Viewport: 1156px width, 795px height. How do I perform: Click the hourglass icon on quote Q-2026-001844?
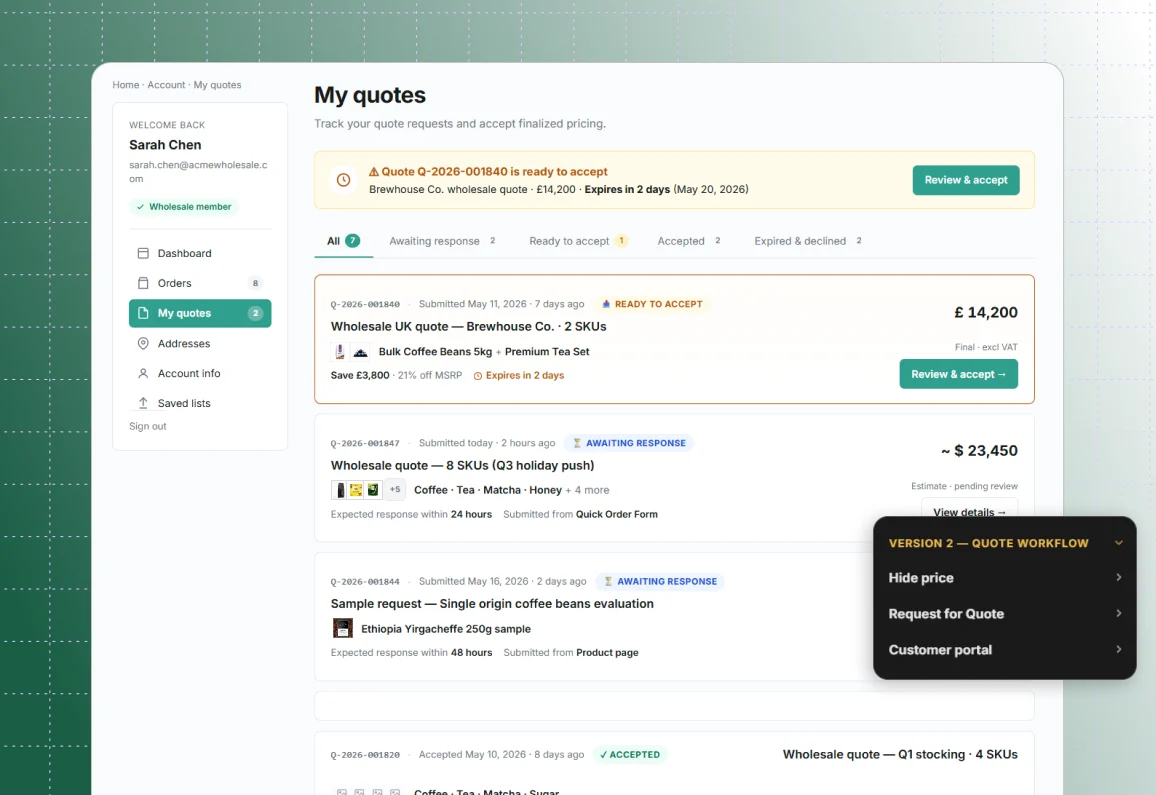(608, 582)
